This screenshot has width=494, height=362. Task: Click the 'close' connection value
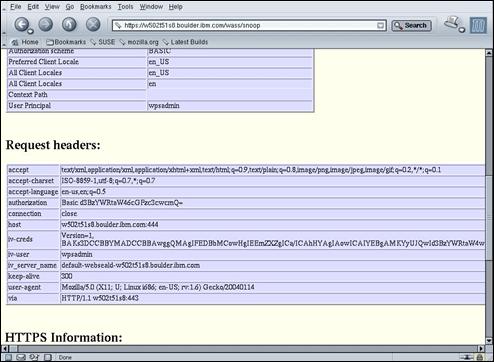pos(69,214)
